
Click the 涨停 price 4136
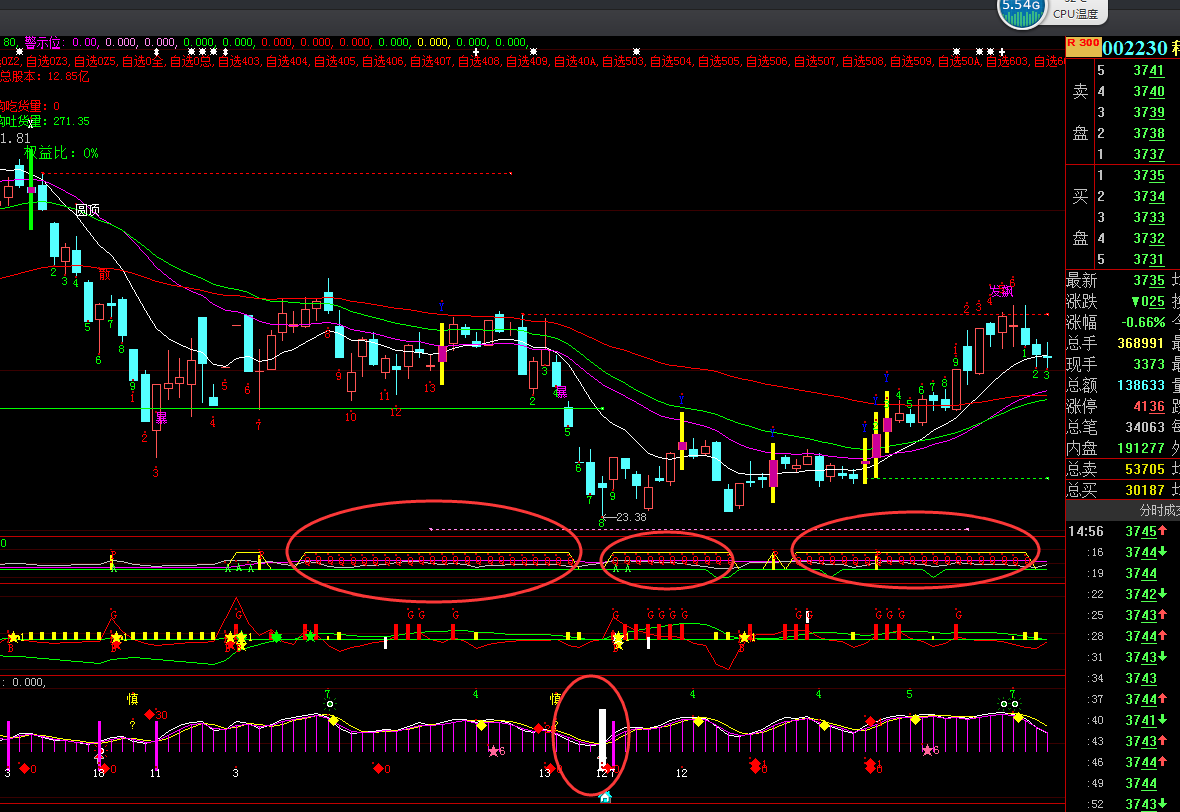tap(1149, 406)
